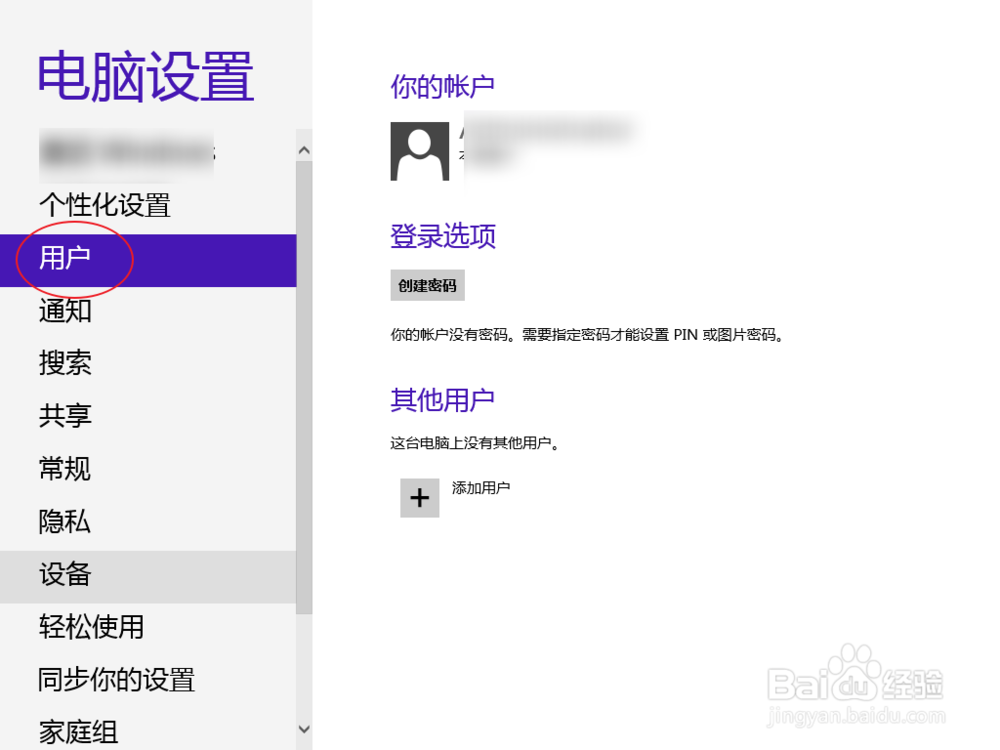Click the 其他用户 heading

tap(443, 400)
